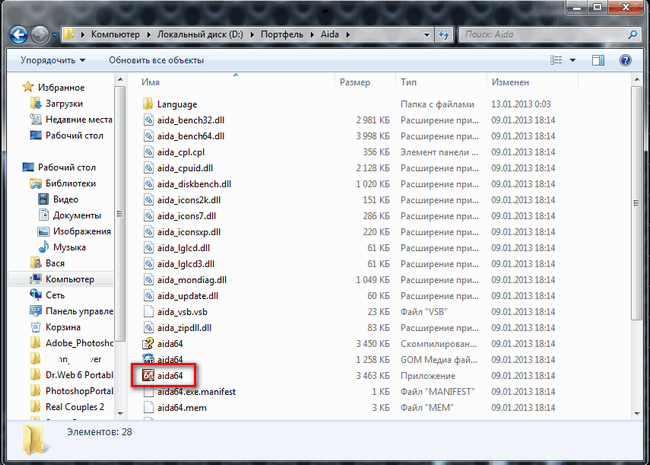650x465 pixels.
Task: Click 'Портфель' breadcrumb segment
Action: click(x=282, y=35)
